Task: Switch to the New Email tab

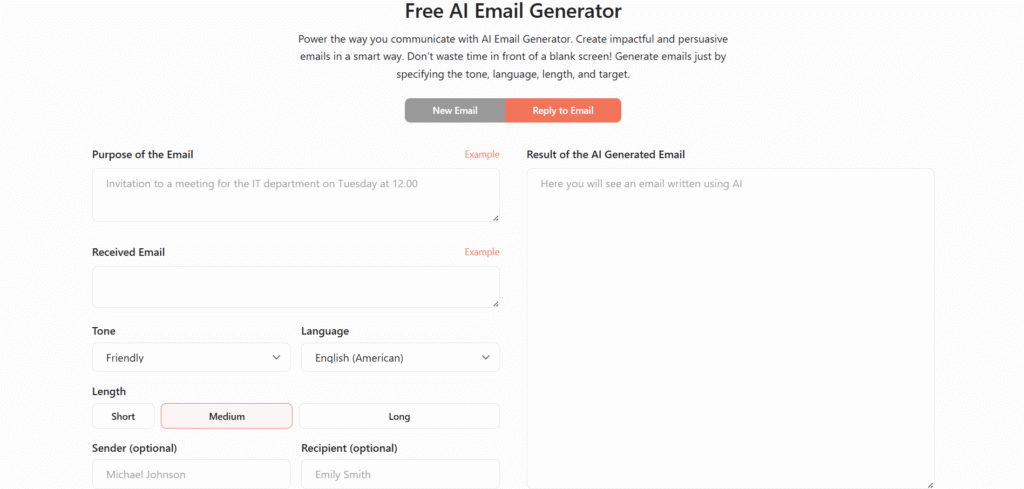Action: pos(455,110)
